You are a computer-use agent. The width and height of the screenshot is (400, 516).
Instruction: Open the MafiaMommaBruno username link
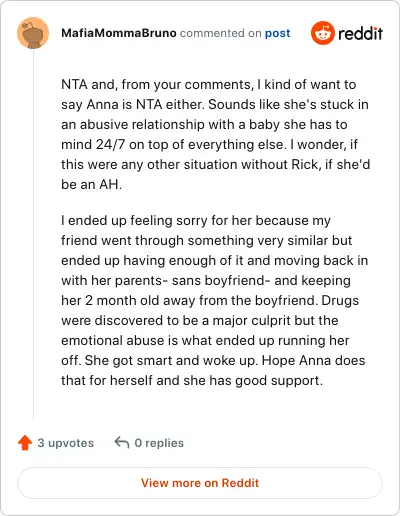(x=119, y=33)
